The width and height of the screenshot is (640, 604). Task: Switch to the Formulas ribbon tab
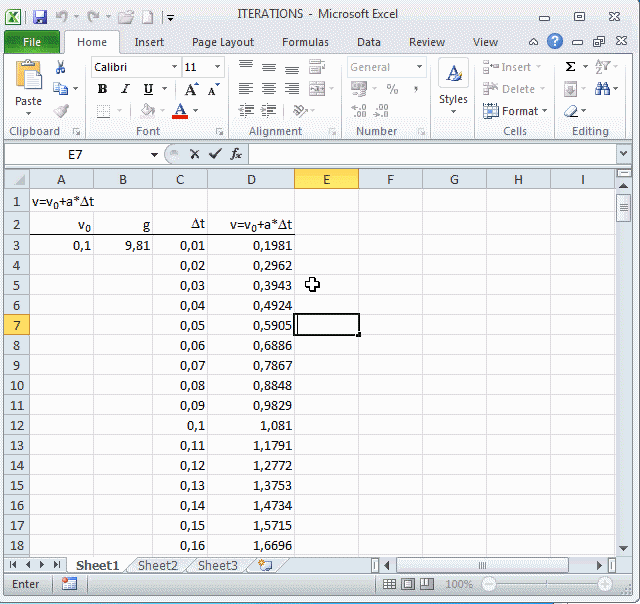tap(304, 42)
